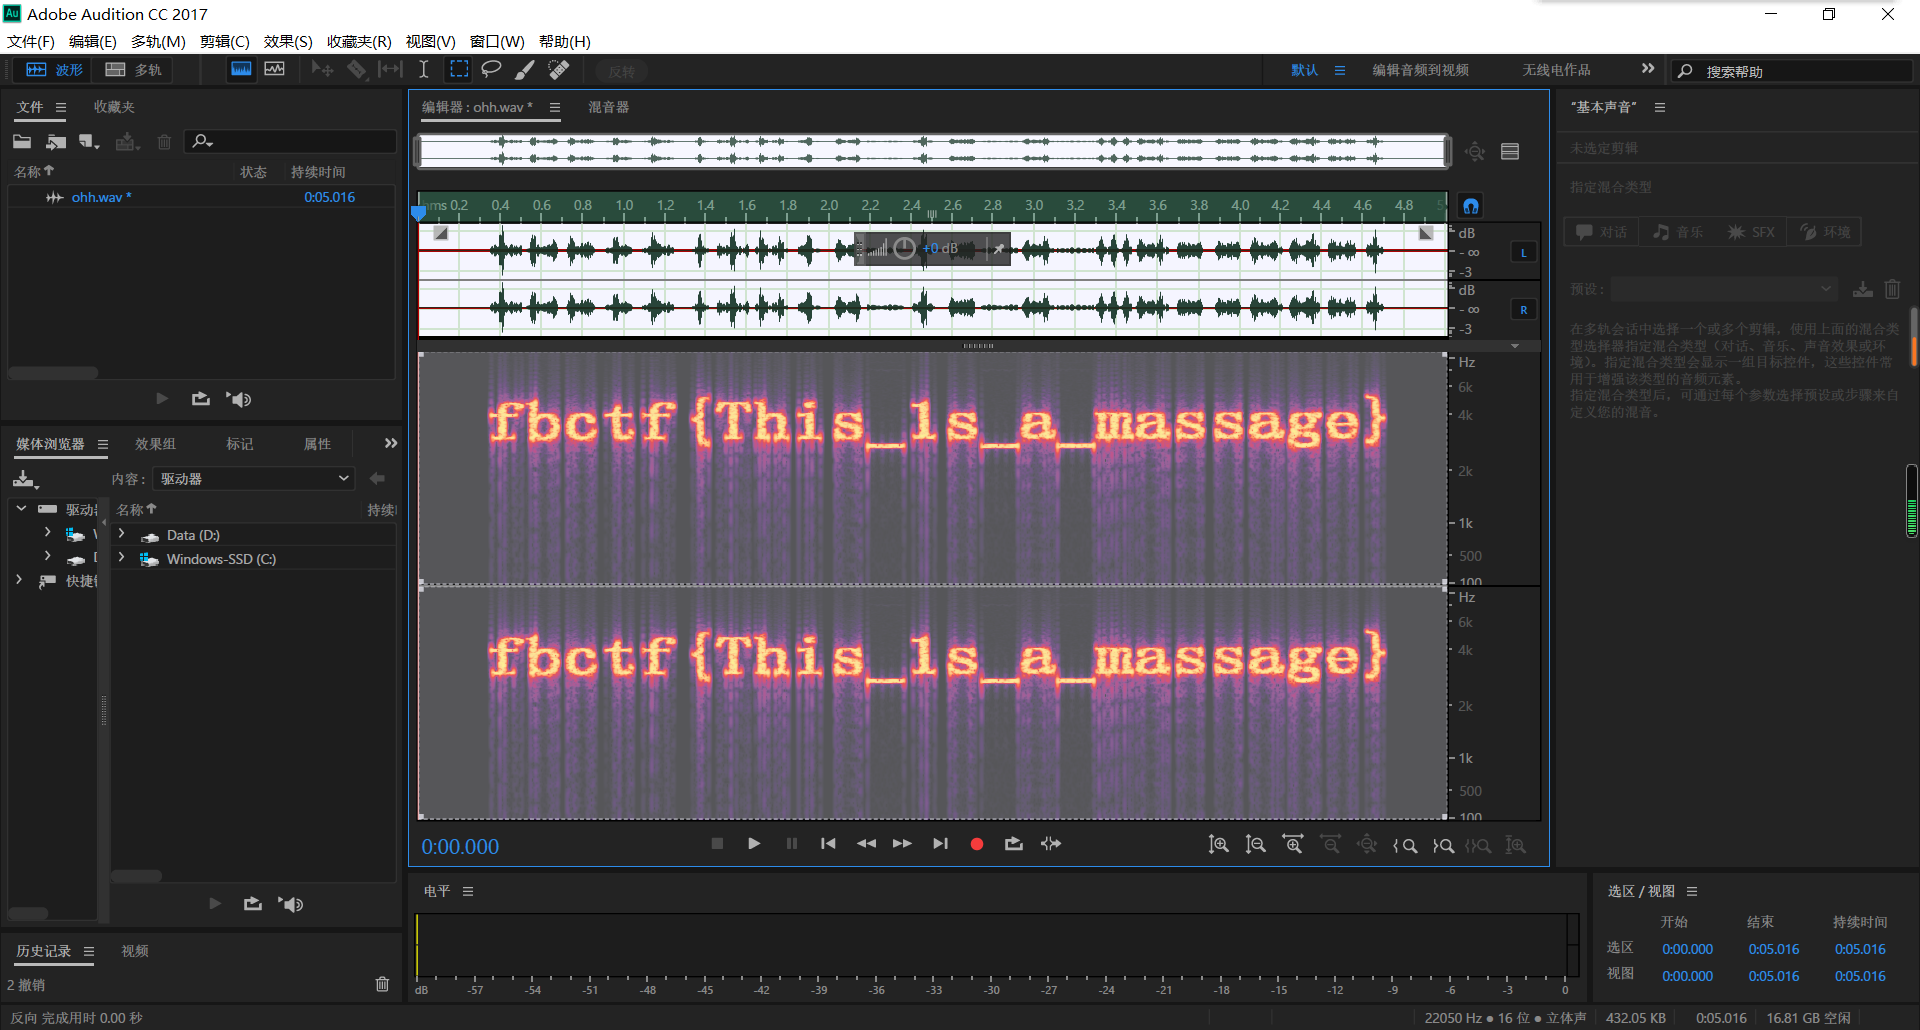Show the spectral frequency display
Image resolution: width=1920 pixels, height=1030 pixels.
[241, 69]
